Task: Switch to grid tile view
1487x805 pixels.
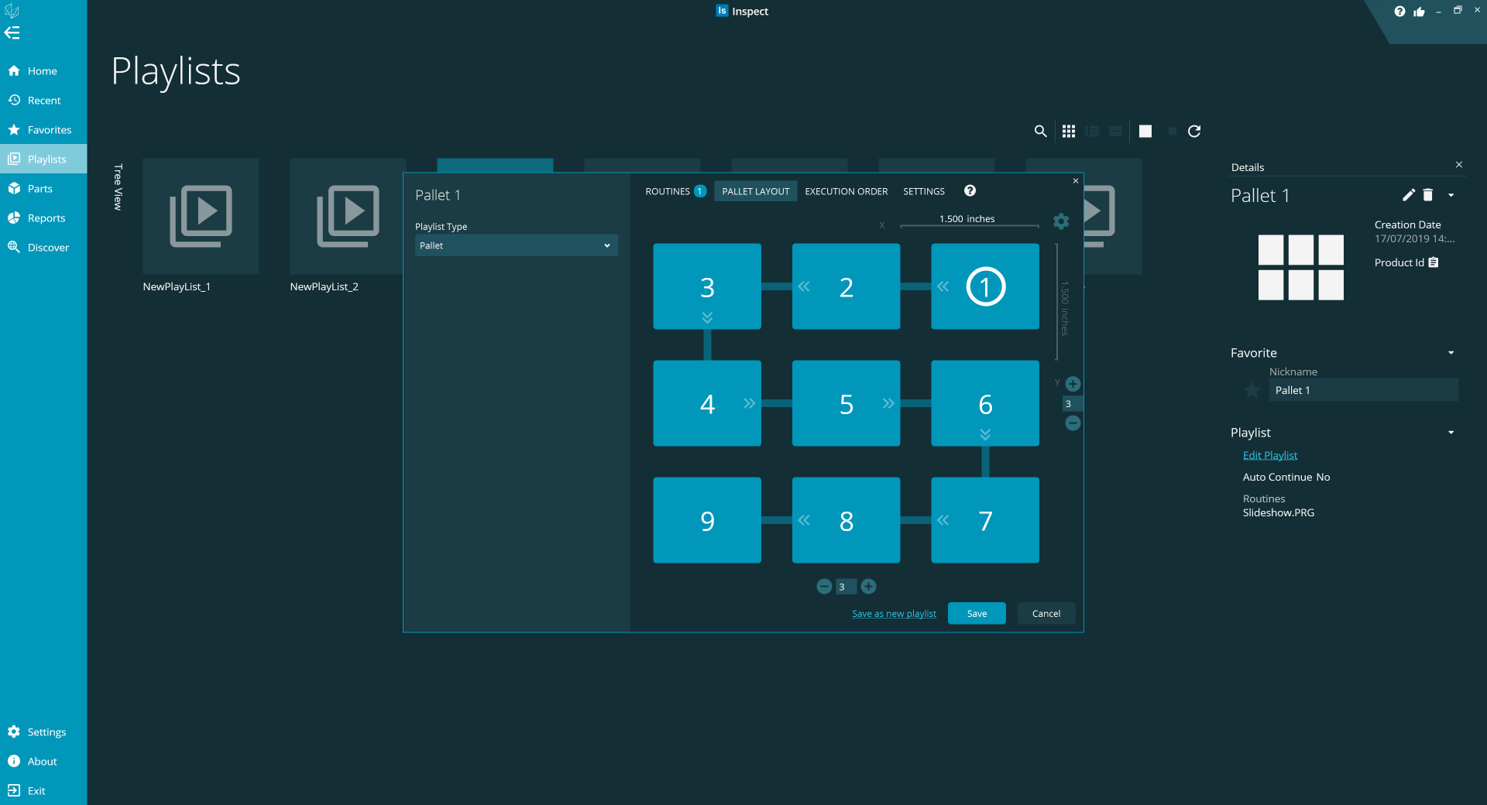Action: click(1068, 131)
